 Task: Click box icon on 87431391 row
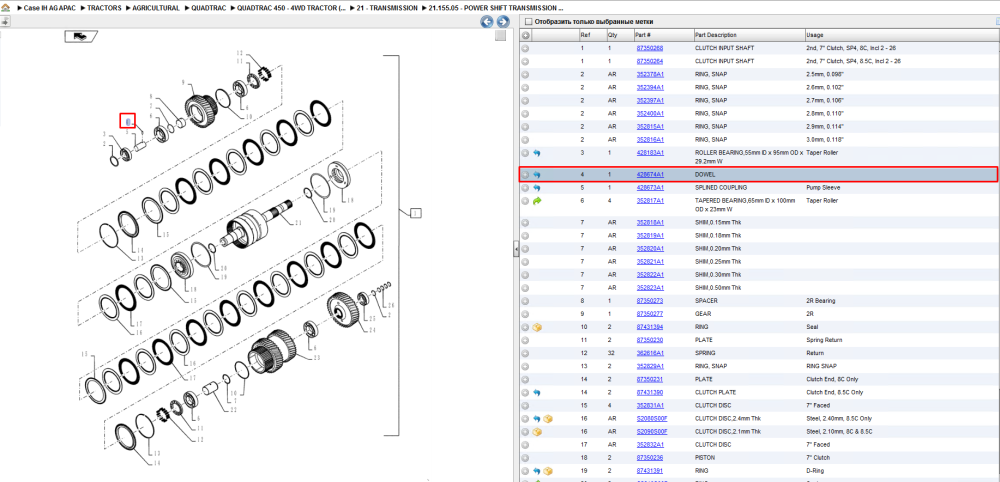pyautogui.click(x=548, y=471)
